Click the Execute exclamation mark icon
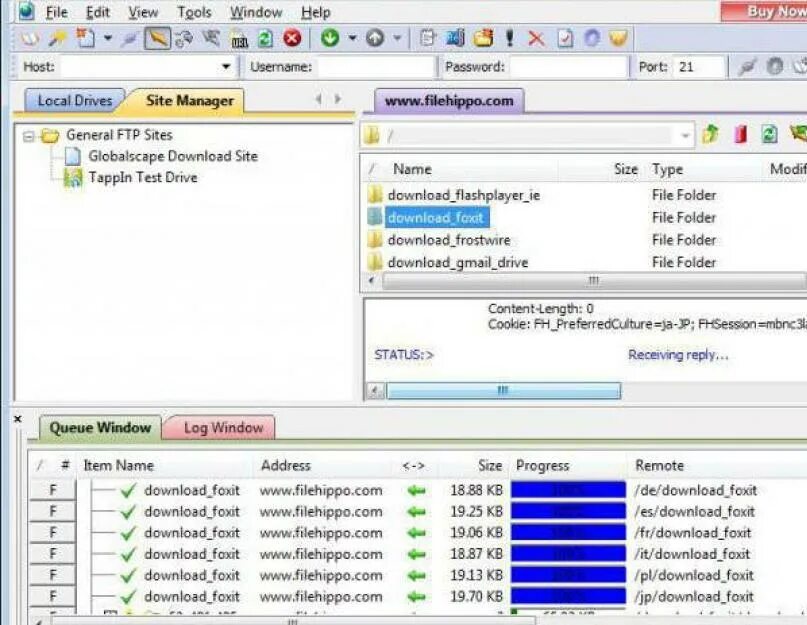 (510, 39)
